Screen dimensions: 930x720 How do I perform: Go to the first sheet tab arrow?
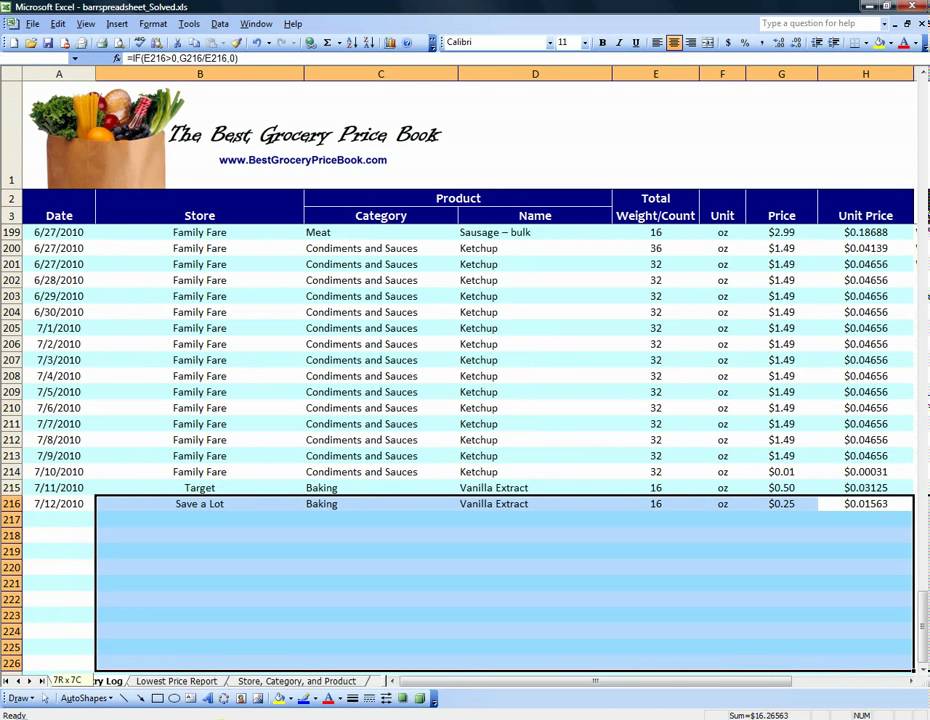pos(6,681)
